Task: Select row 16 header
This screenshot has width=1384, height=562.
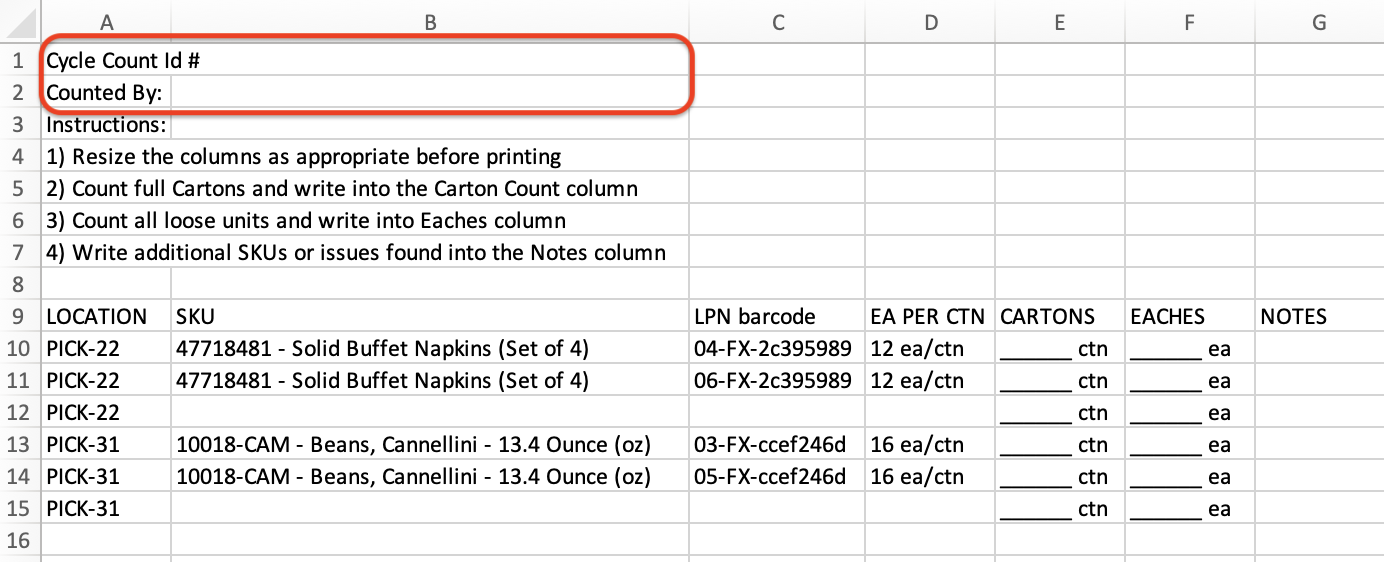Action: pyautogui.click(x=21, y=541)
